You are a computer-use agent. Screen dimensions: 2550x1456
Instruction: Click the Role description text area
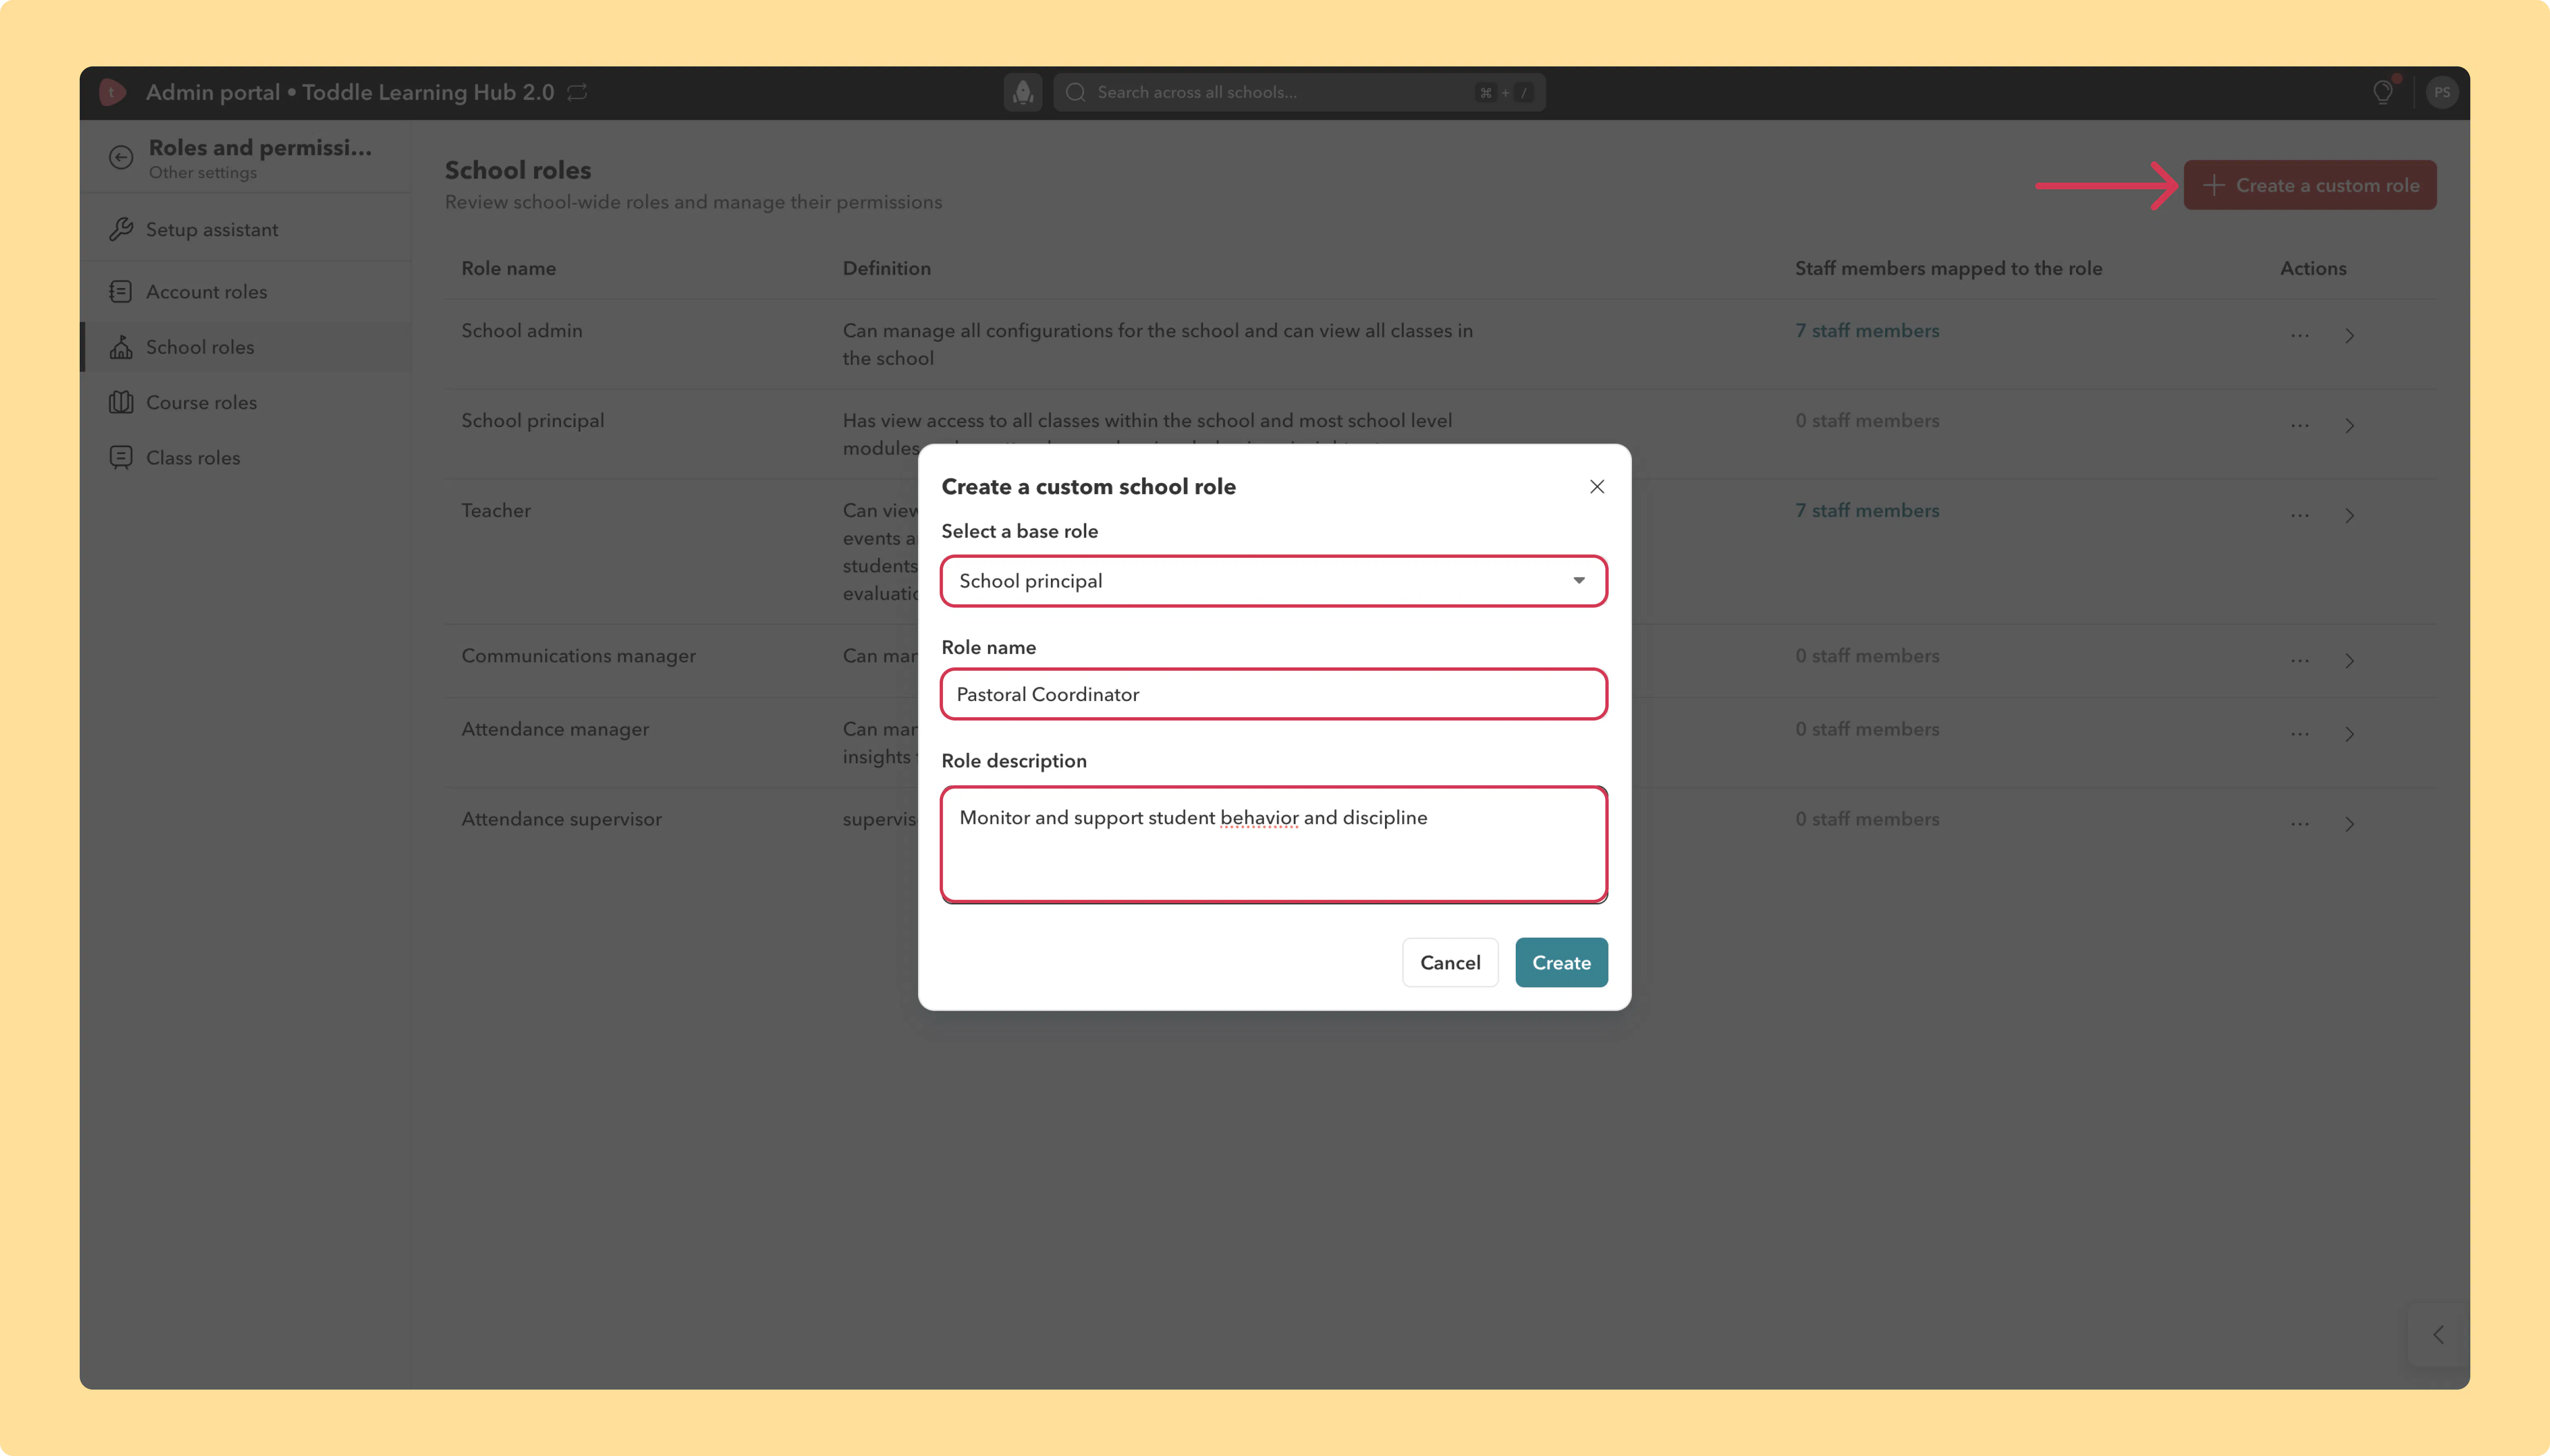tap(1274, 845)
